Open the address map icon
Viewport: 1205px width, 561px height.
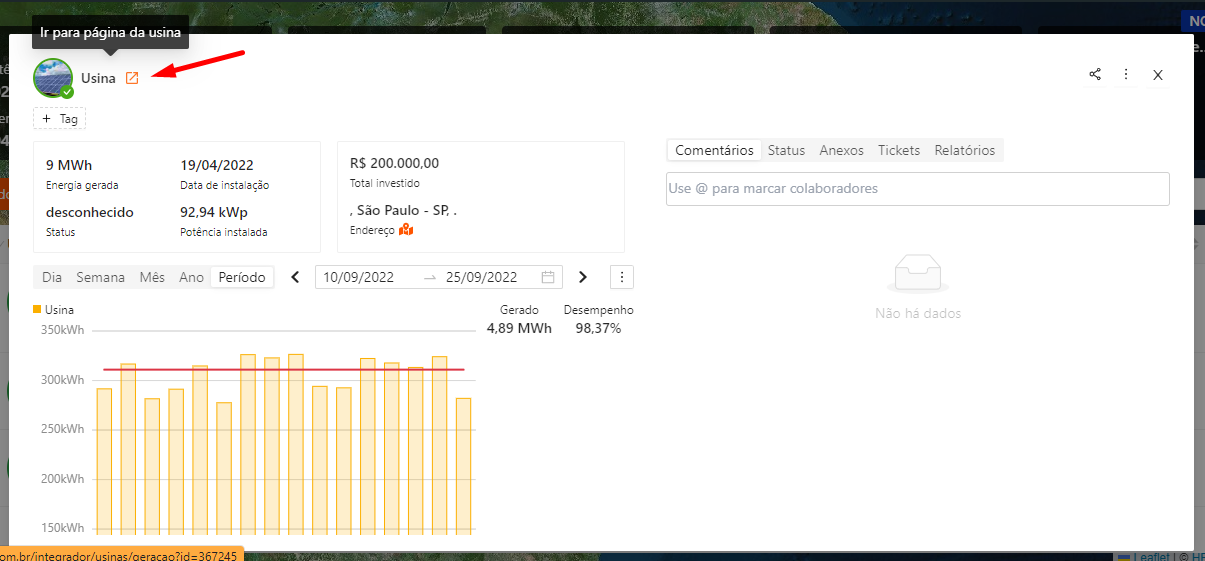(x=406, y=230)
